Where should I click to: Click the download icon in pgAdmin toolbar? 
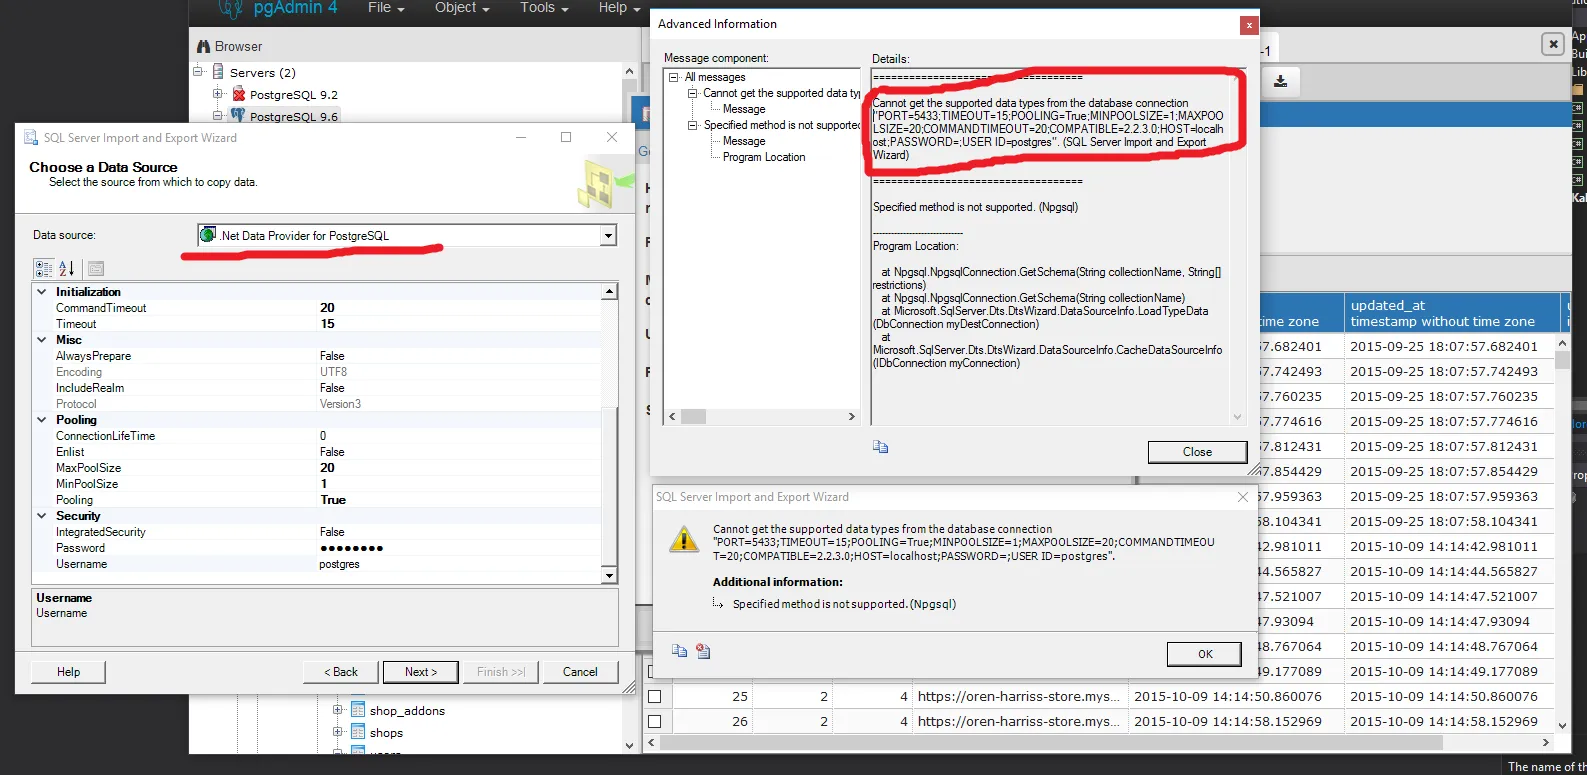click(1280, 81)
